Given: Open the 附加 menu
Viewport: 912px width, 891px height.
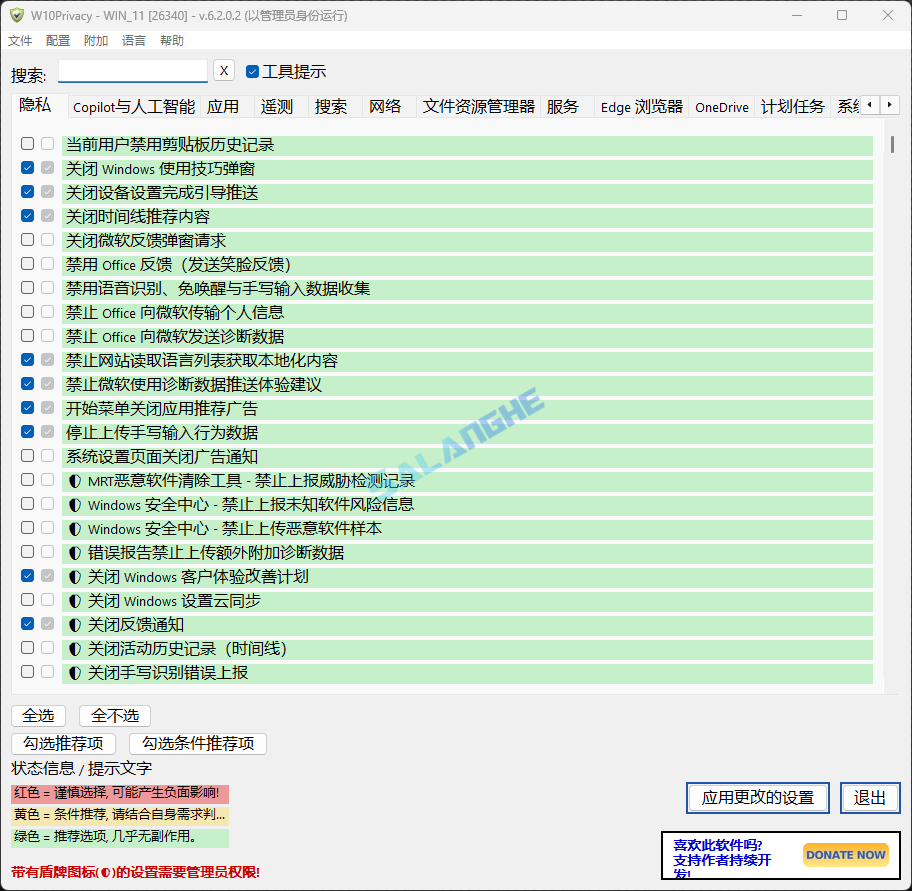Looking at the screenshot, I should pyautogui.click(x=96, y=41).
